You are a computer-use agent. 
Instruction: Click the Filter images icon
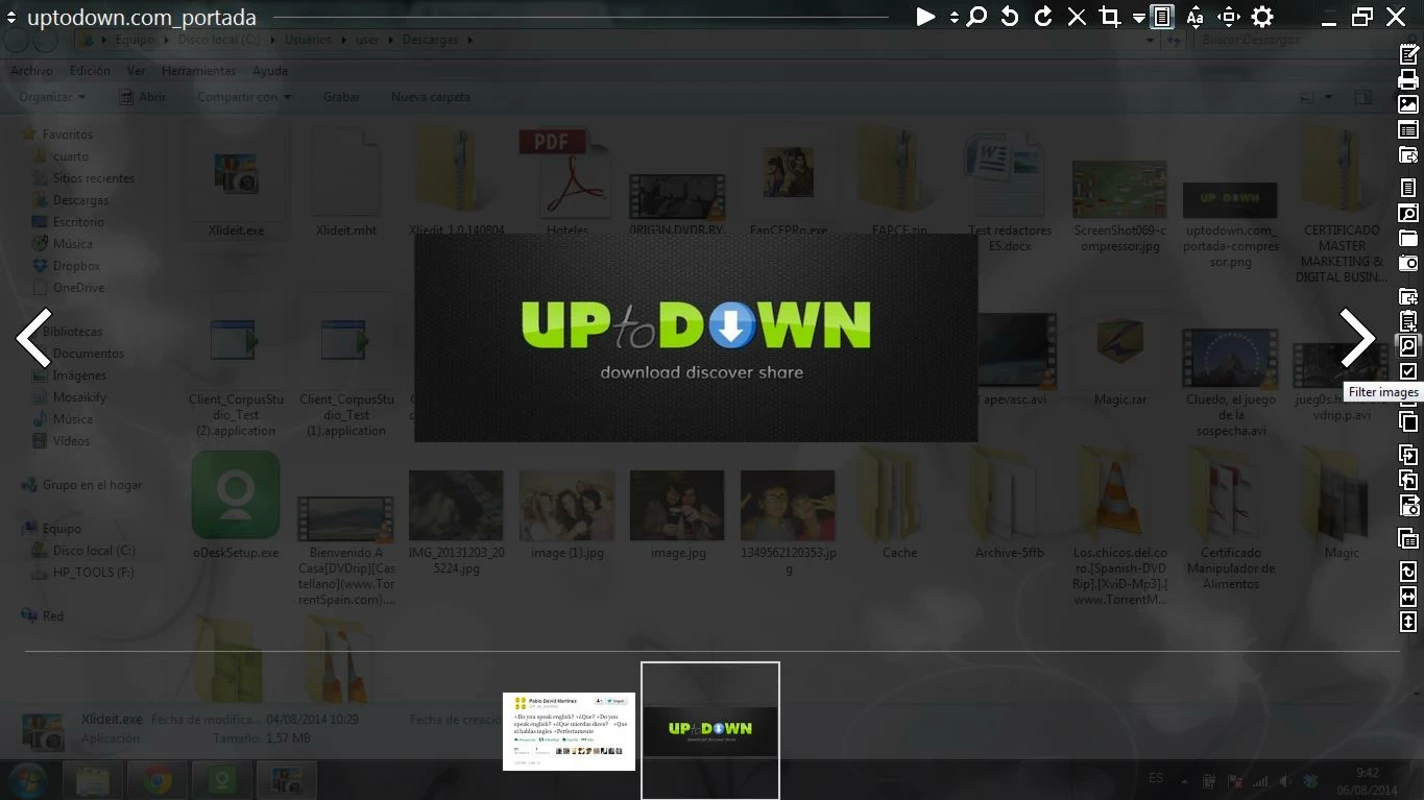(1408, 346)
